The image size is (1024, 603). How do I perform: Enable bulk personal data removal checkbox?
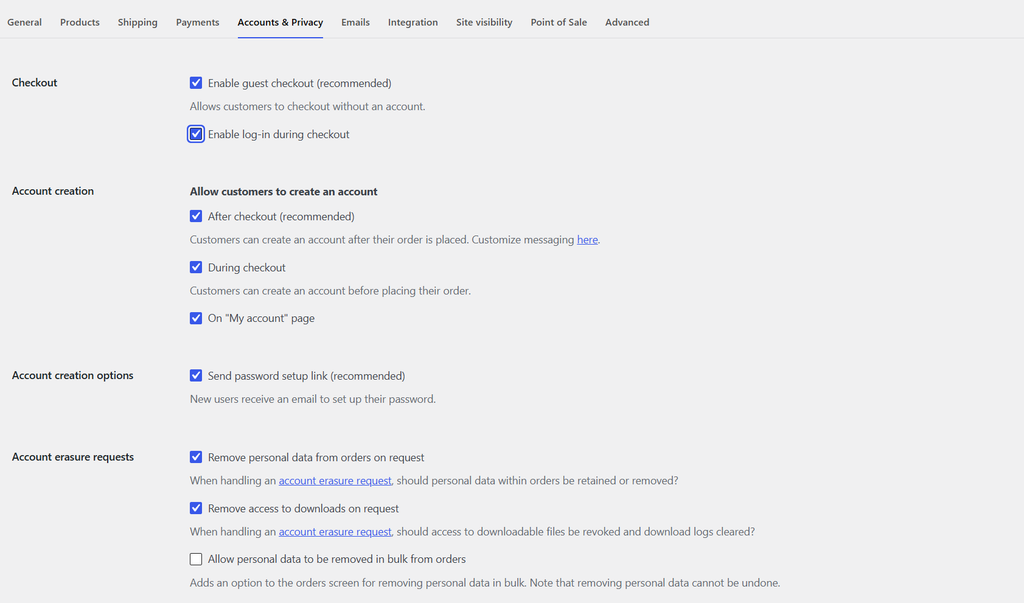click(196, 559)
